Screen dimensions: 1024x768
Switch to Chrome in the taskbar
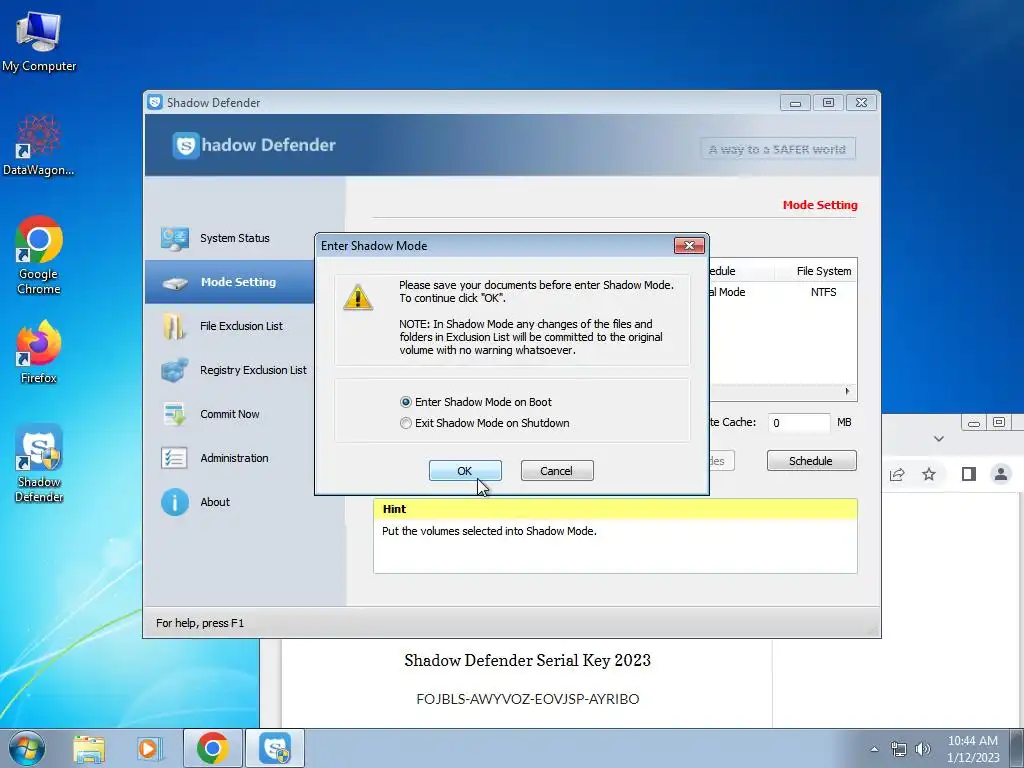212,748
